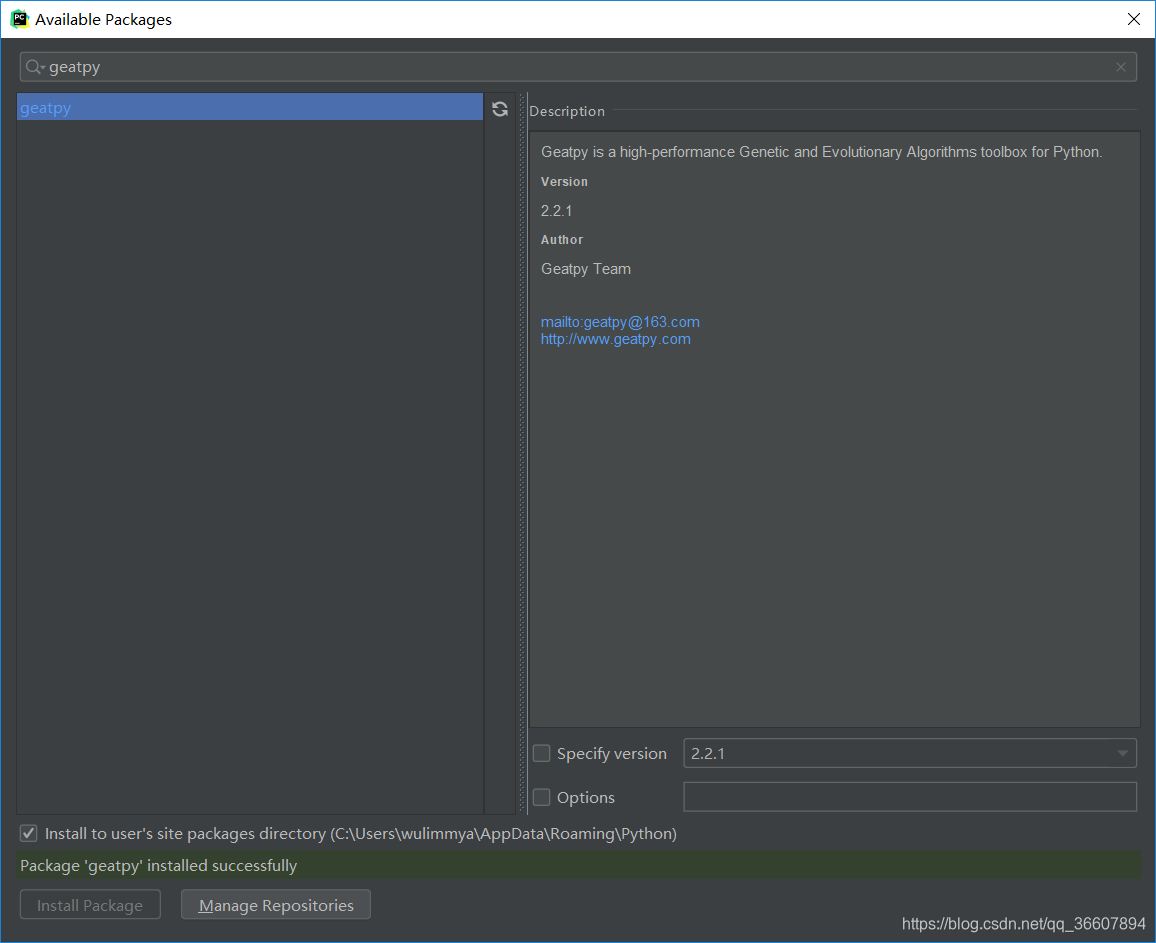Click the Options text input field

click(910, 797)
